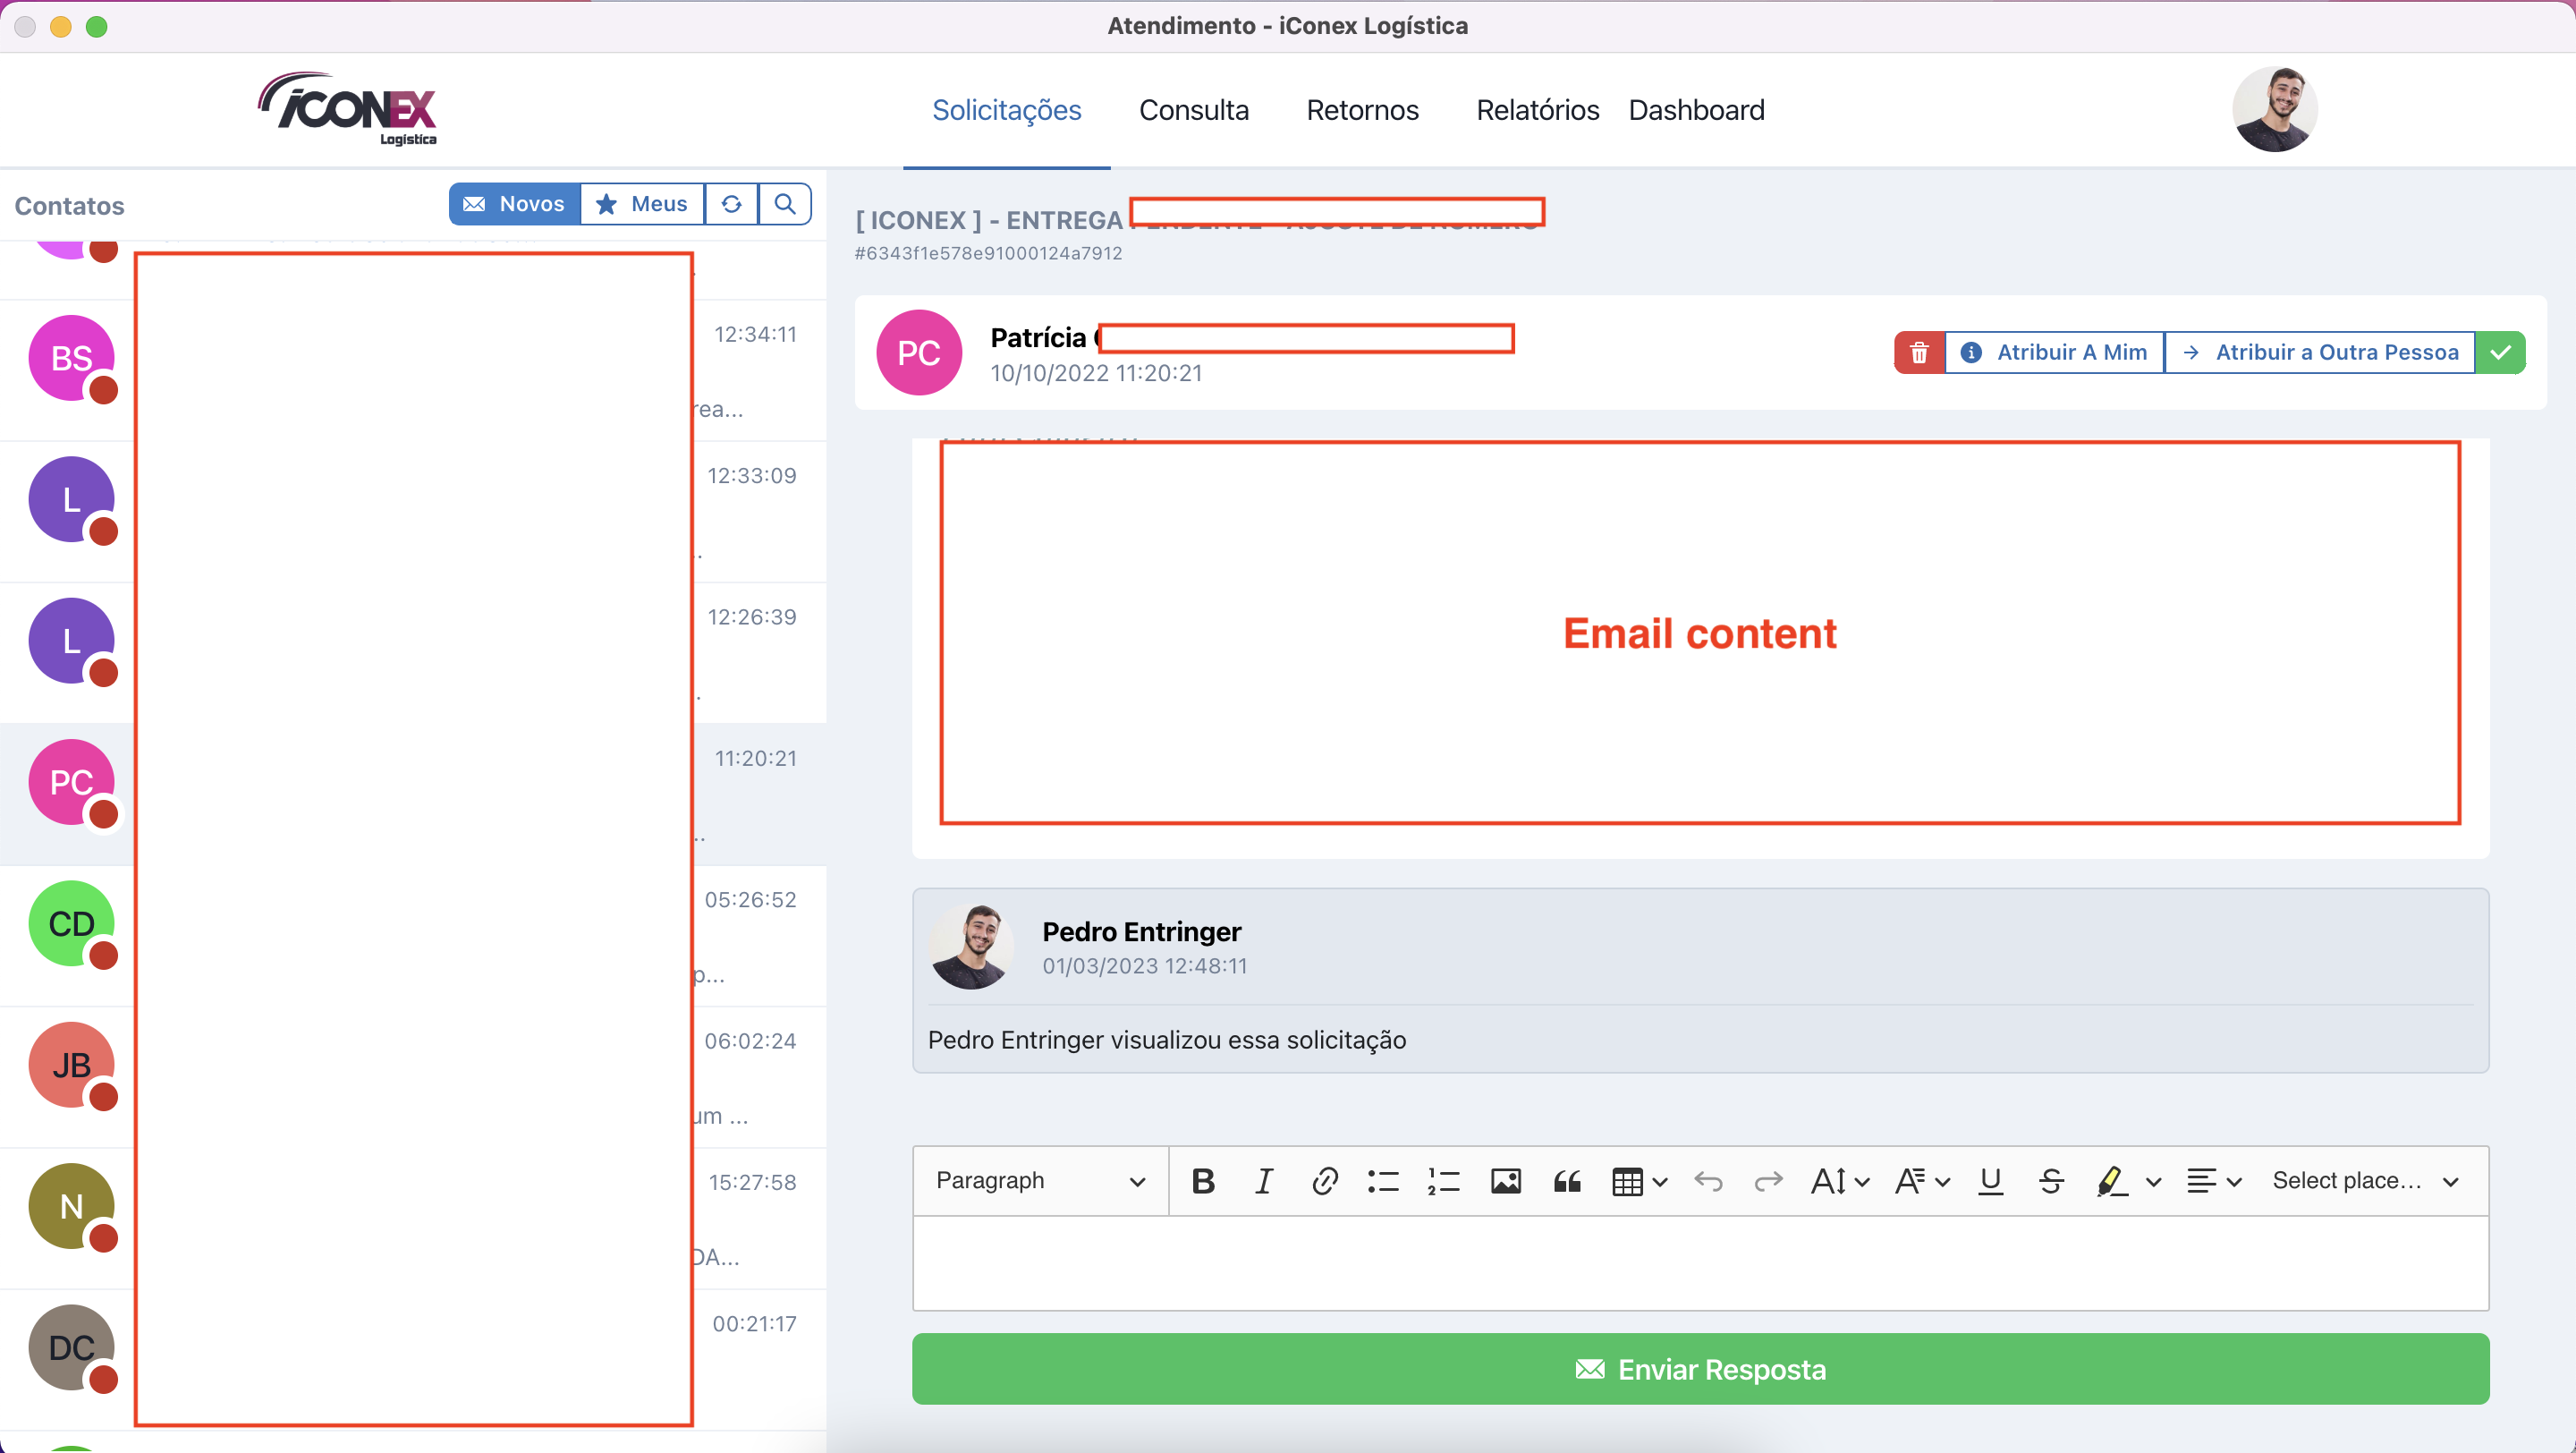The image size is (2576, 1453).
Task: Go to the Solicitações tab
Action: tap(1006, 110)
